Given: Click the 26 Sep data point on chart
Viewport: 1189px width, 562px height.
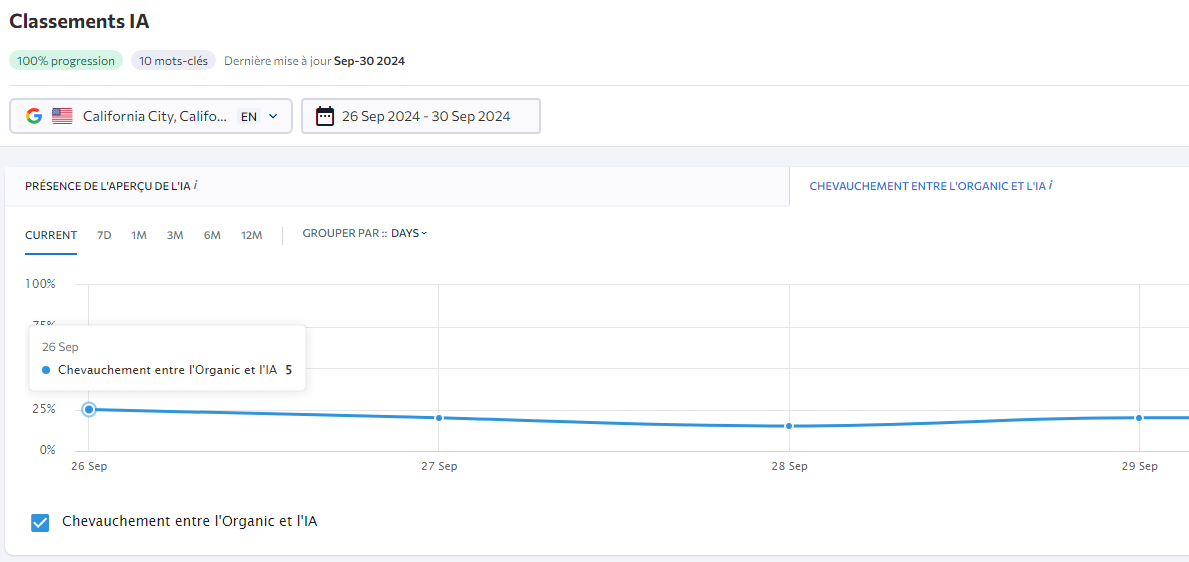Looking at the screenshot, I should pyautogui.click(x=89, y=409).
